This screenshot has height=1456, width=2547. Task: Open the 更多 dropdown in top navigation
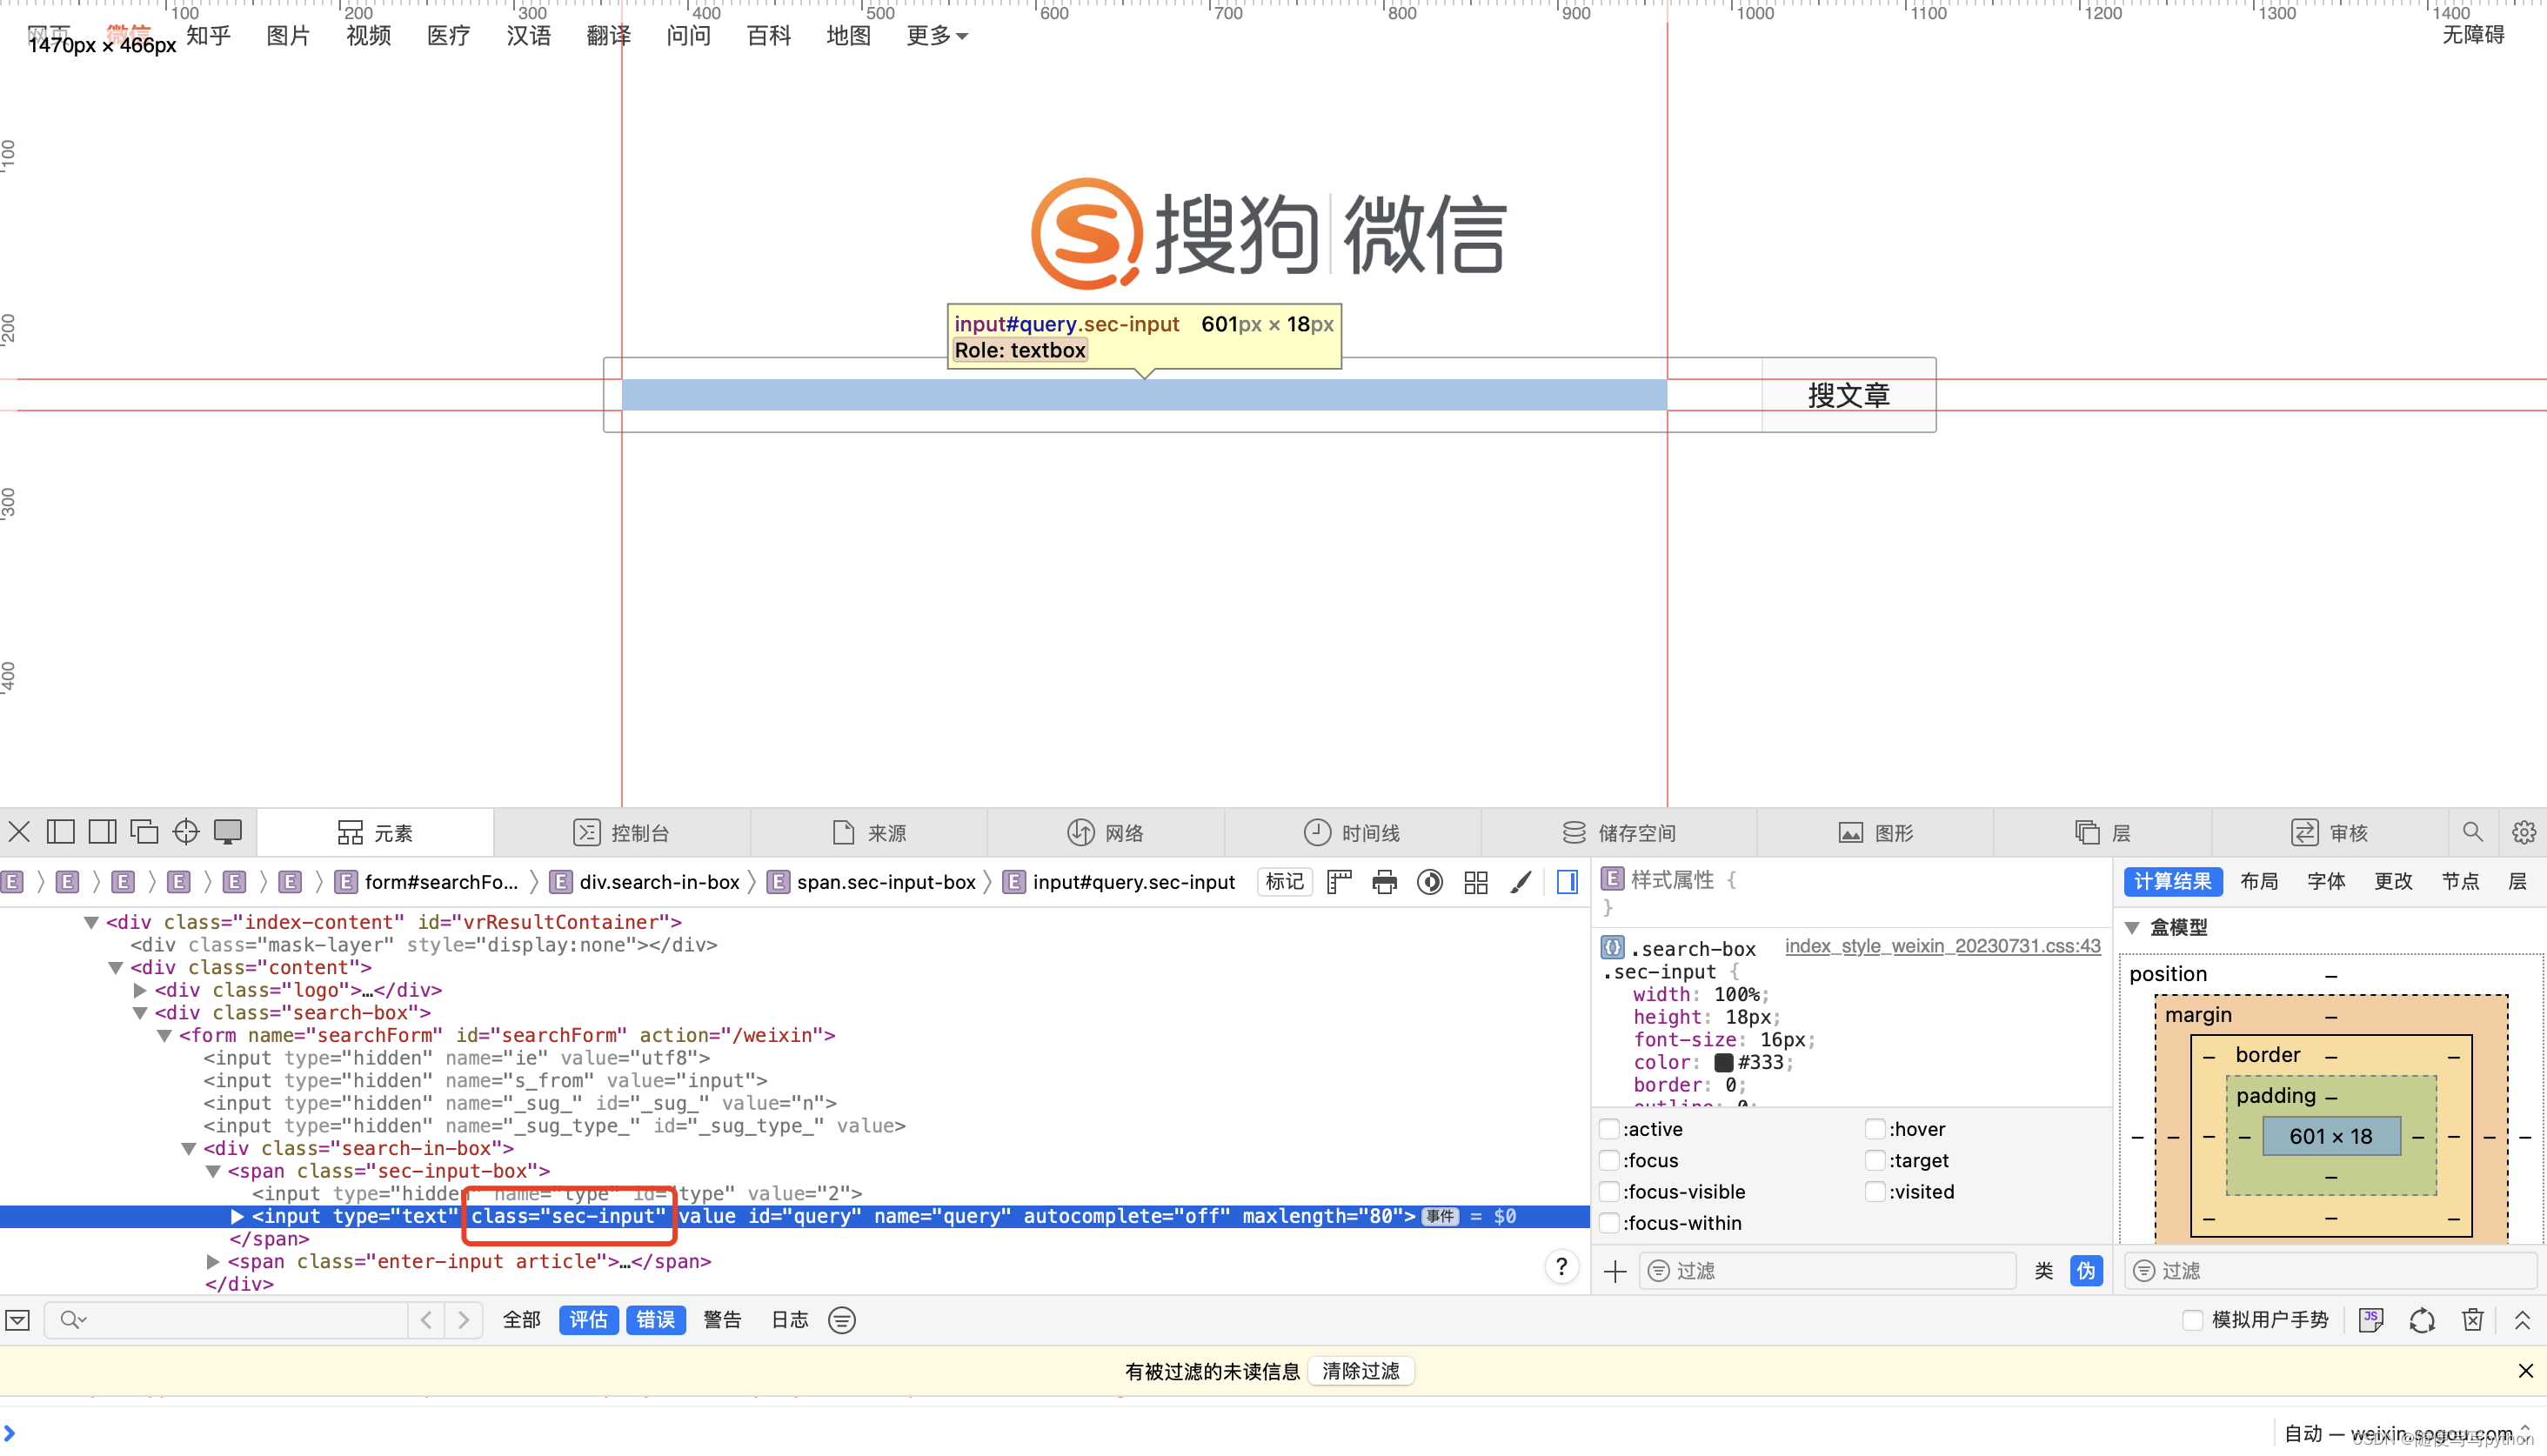[x=936, y=36]
